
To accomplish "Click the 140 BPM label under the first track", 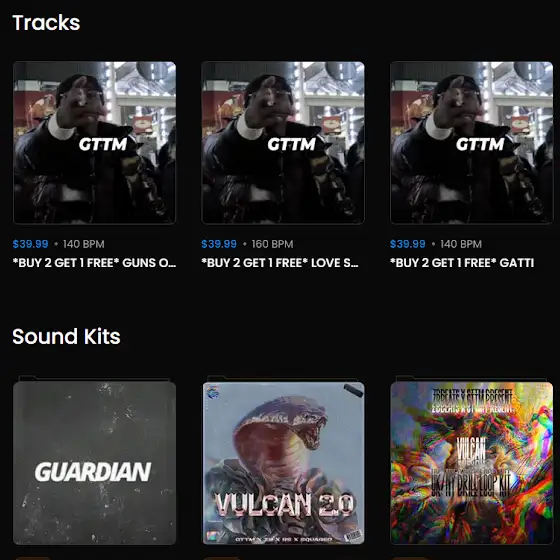I will pos(84,244).
